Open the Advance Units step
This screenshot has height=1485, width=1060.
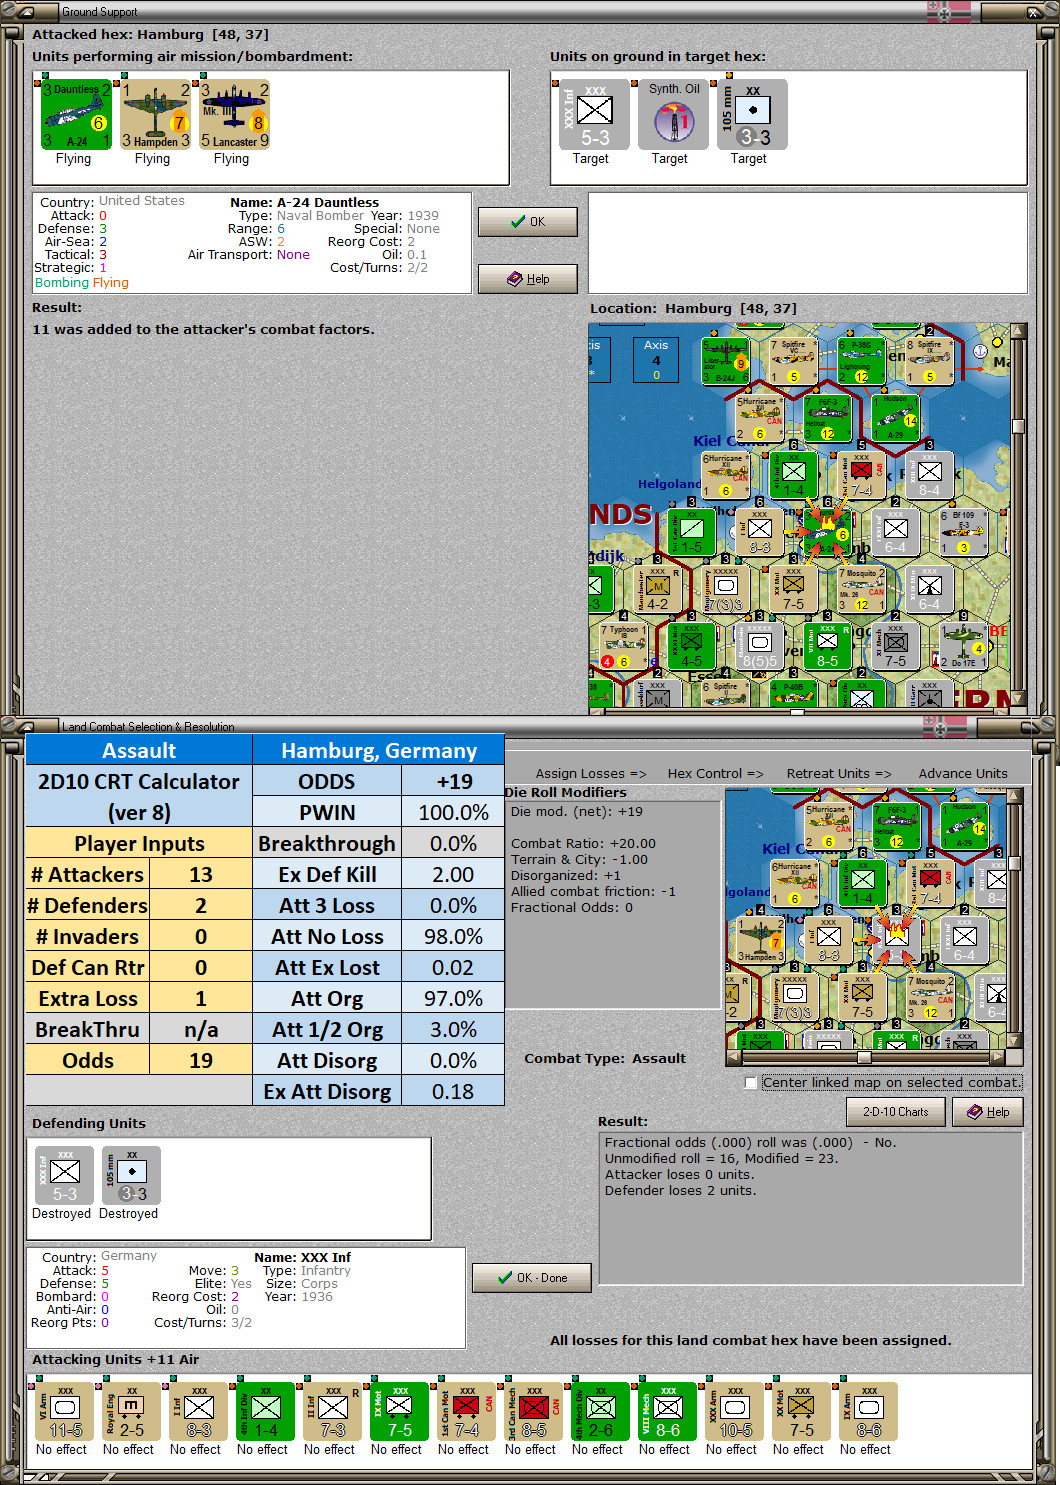963,774
